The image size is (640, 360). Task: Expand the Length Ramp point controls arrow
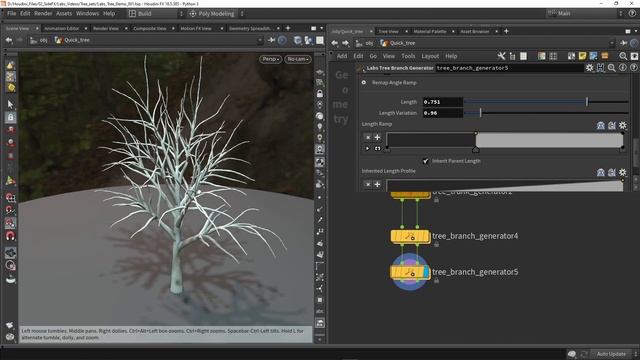coord(367,149)
